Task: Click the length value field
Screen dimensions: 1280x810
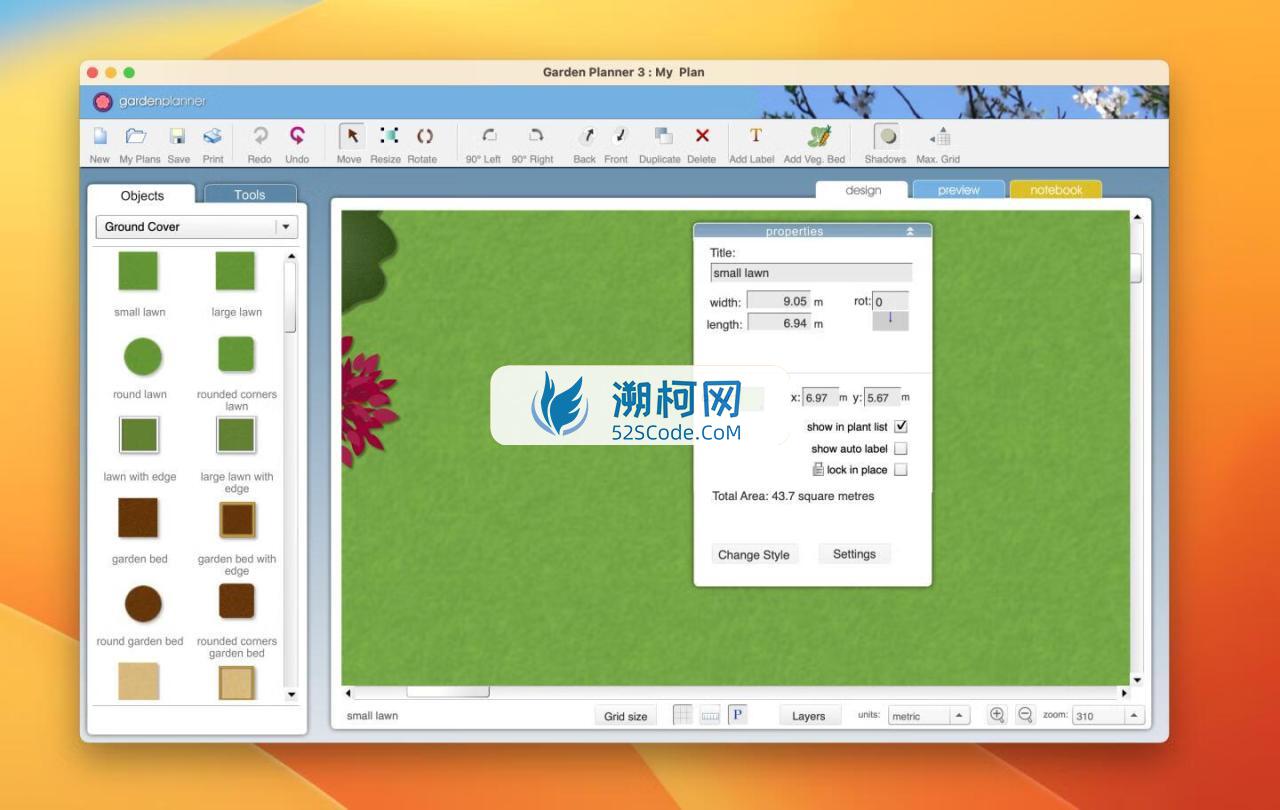Action: [778, 323]
